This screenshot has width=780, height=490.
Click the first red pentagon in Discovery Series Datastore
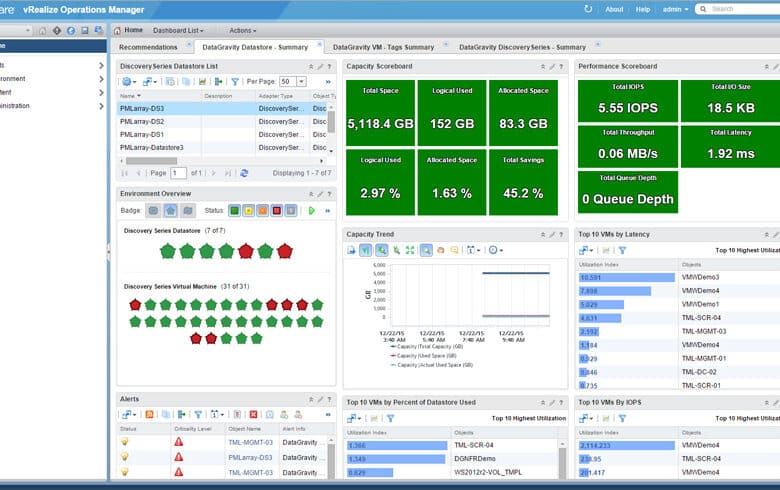tap(246, 251)
